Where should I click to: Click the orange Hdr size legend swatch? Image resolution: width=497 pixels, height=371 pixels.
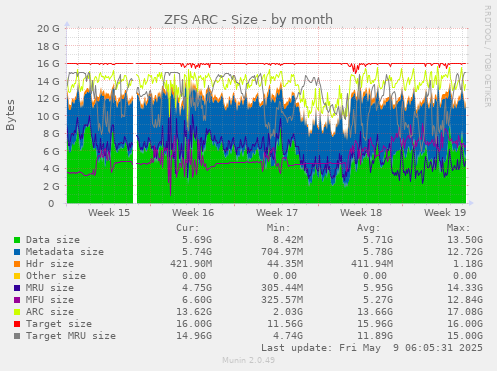17,264
